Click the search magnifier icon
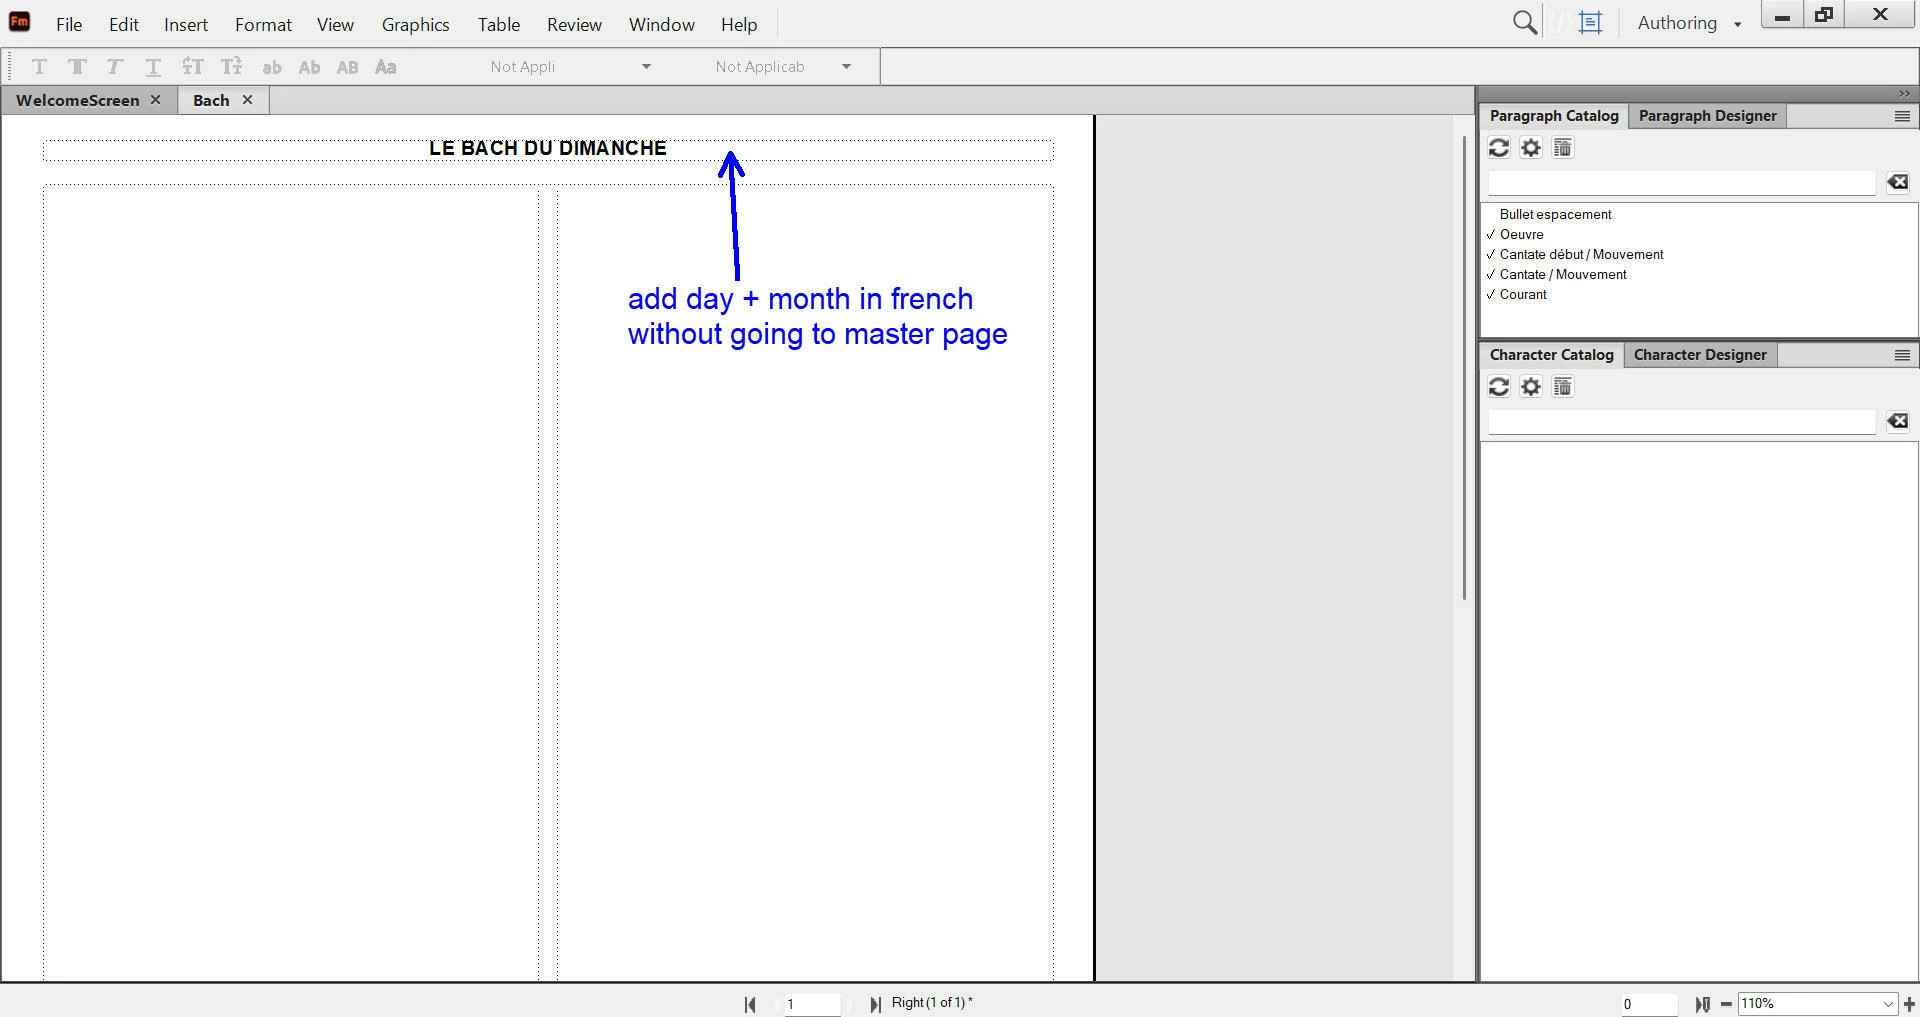1920x1017 pixels. pos(1524,23)
